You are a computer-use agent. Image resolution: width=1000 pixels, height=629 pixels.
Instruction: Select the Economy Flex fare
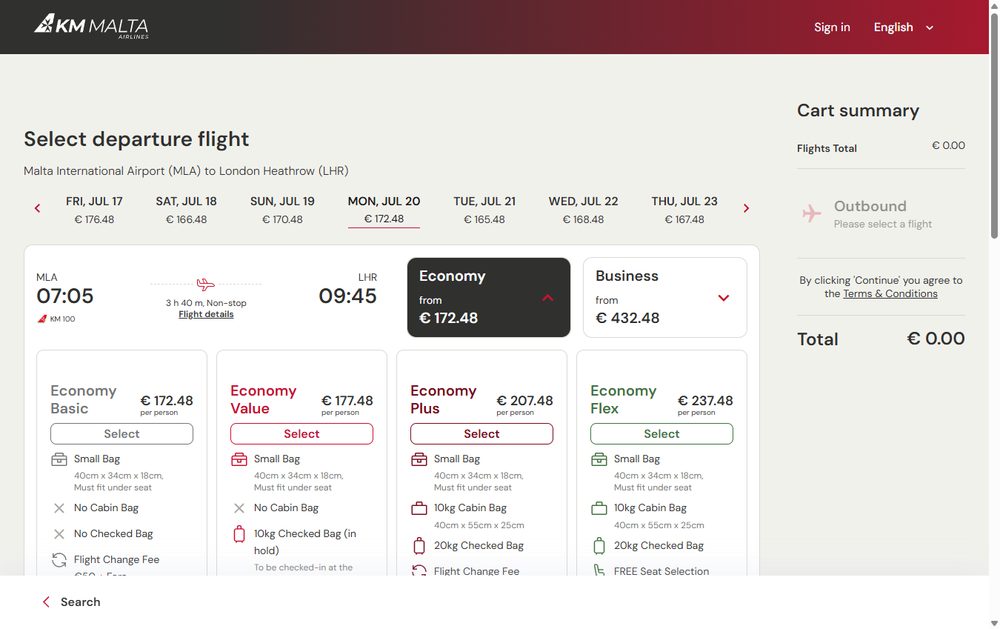point(661,434)
